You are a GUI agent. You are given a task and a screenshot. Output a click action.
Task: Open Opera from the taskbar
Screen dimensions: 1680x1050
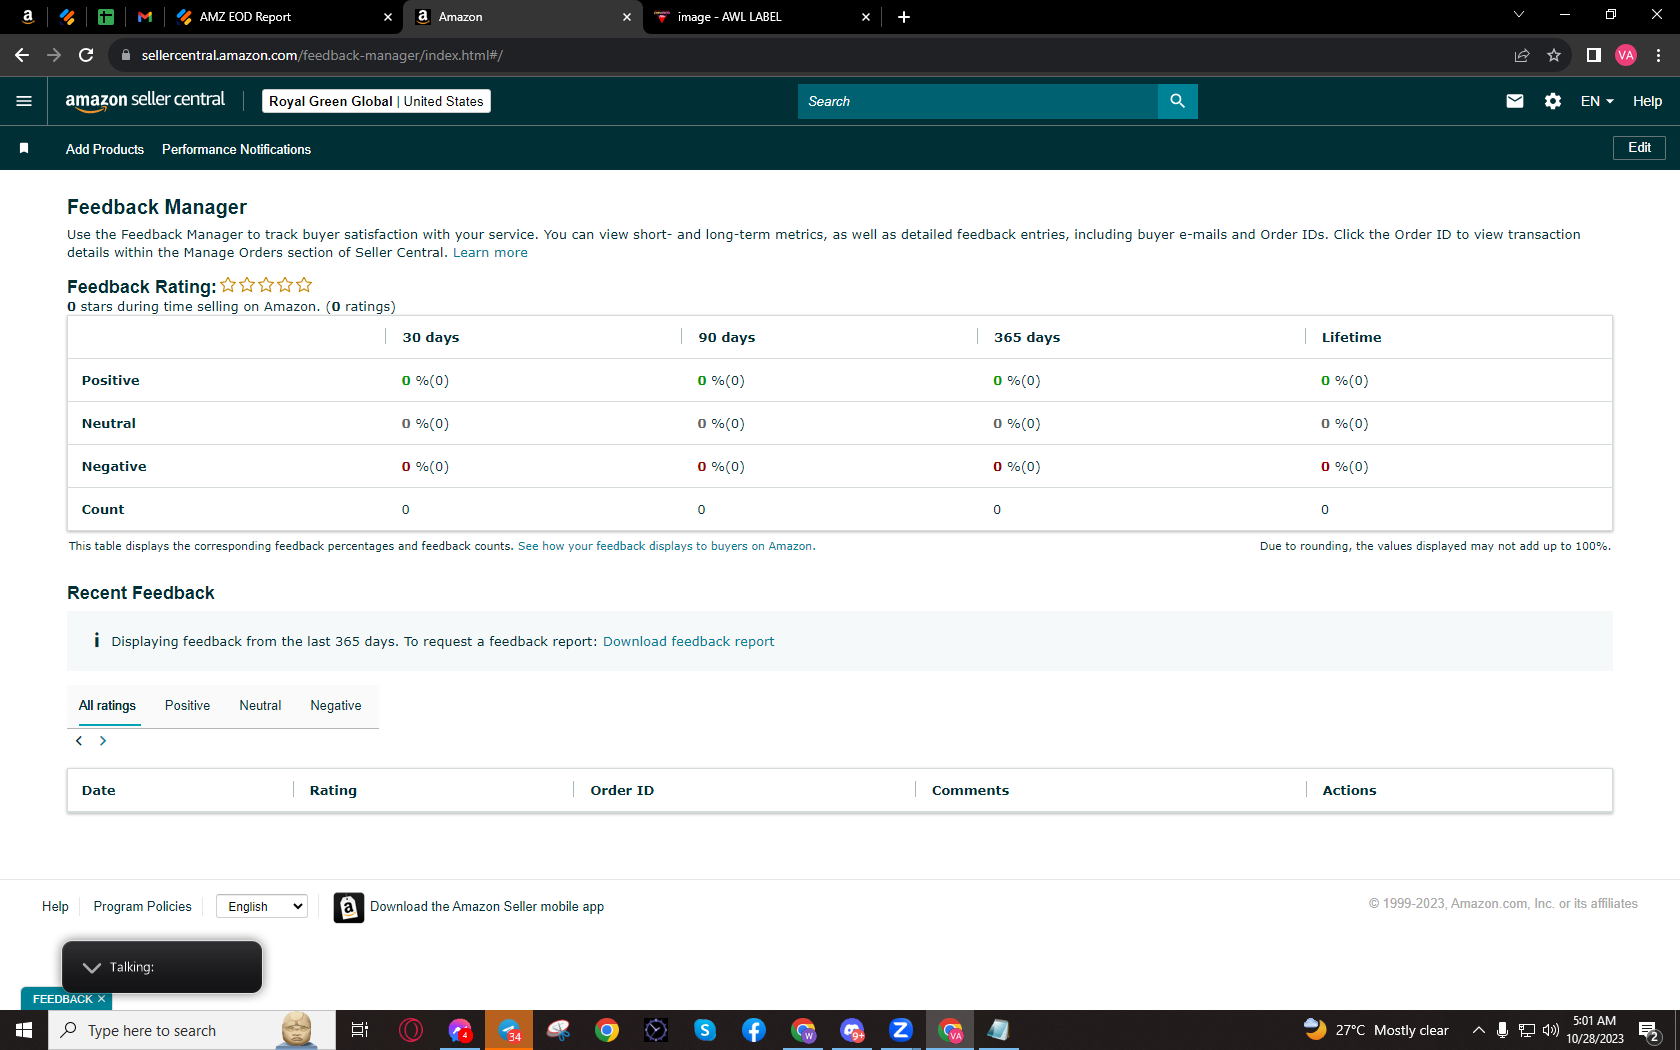pyautogui.click(x=411, y=1030)
